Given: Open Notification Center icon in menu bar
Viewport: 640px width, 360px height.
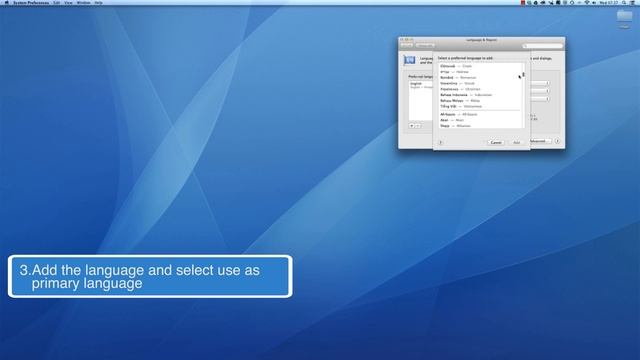Looking at the screenshot, I should point(633,2).
